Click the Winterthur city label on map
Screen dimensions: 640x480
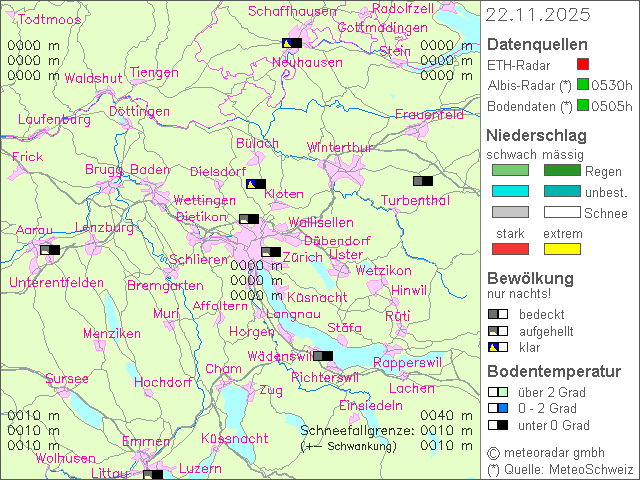click(339, 148)
